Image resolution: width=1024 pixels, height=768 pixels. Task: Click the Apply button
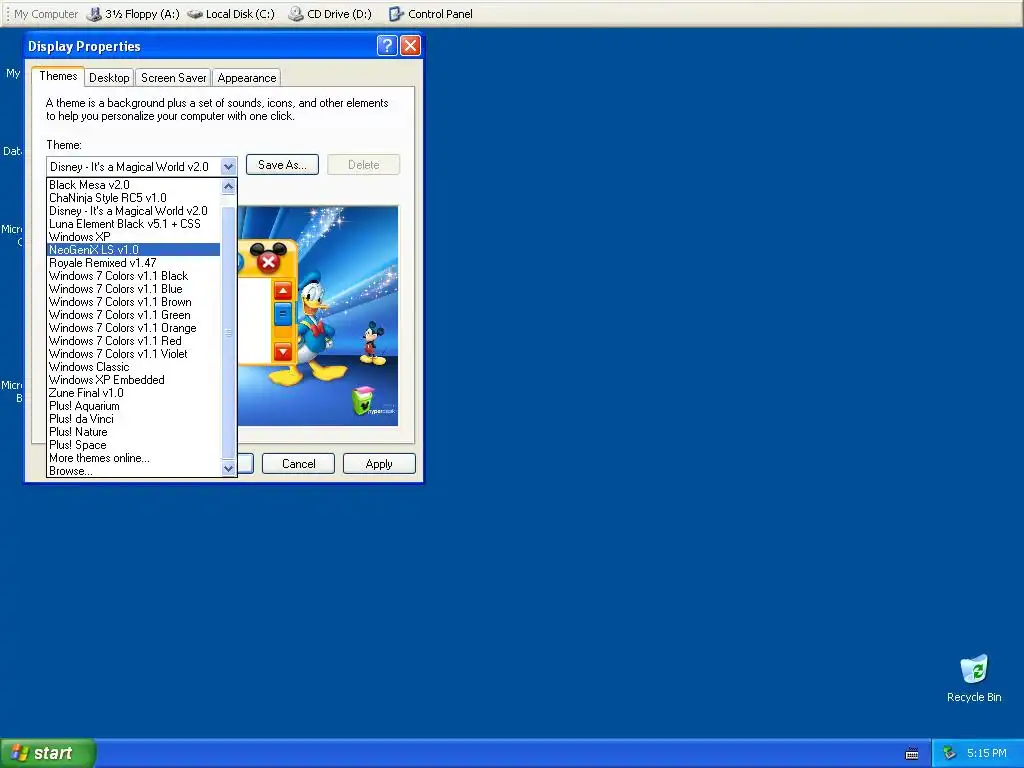coord(379,464)
